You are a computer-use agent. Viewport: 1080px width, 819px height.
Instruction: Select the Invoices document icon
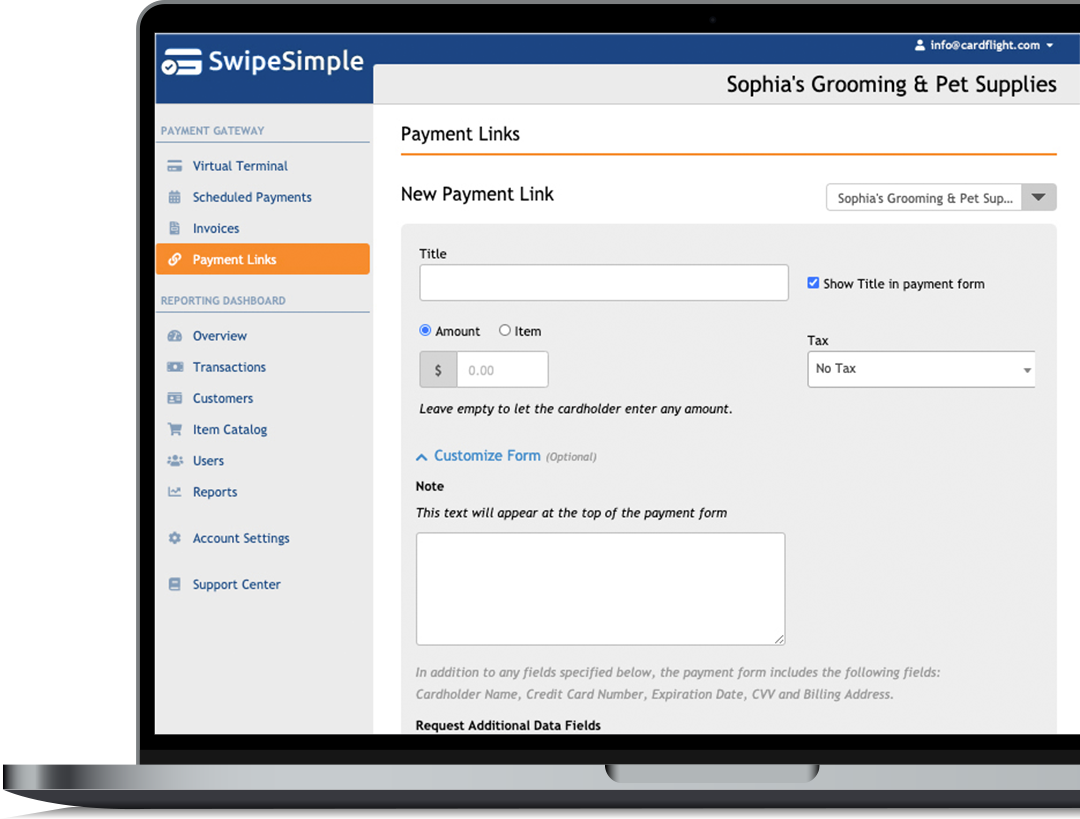175,228
